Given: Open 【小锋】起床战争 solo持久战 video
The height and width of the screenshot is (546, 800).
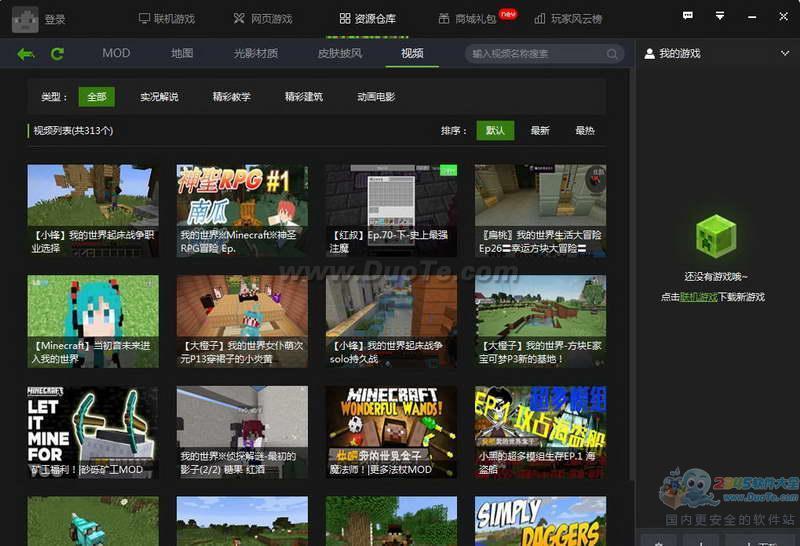Looking at the screenshot, I should (391, 321).
